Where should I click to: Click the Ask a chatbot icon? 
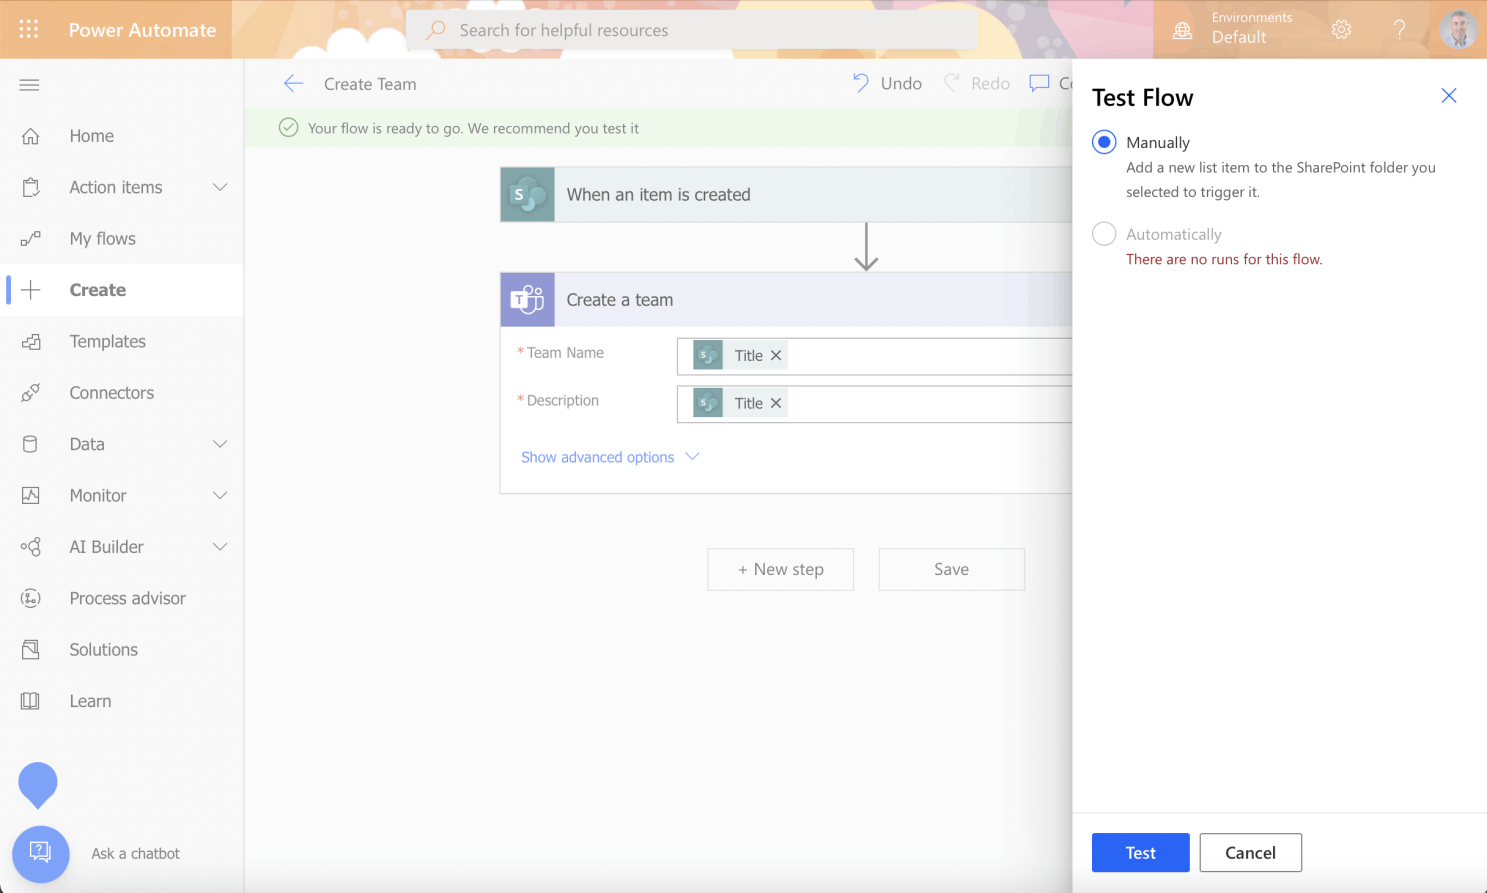click(41, 853)
